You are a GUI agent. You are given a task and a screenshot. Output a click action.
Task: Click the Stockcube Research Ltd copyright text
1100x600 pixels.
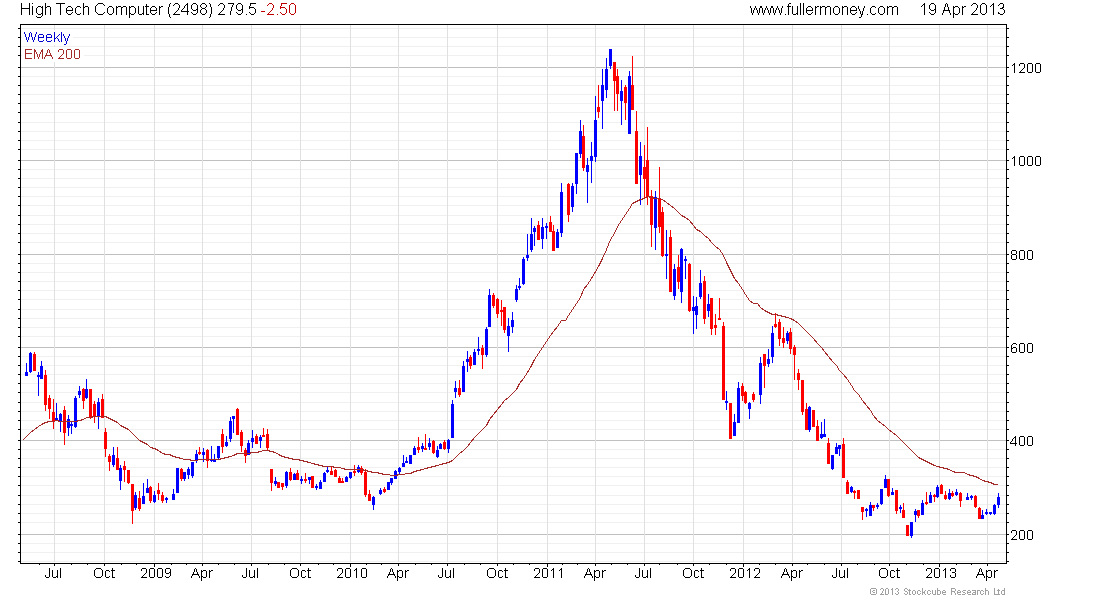937,592
